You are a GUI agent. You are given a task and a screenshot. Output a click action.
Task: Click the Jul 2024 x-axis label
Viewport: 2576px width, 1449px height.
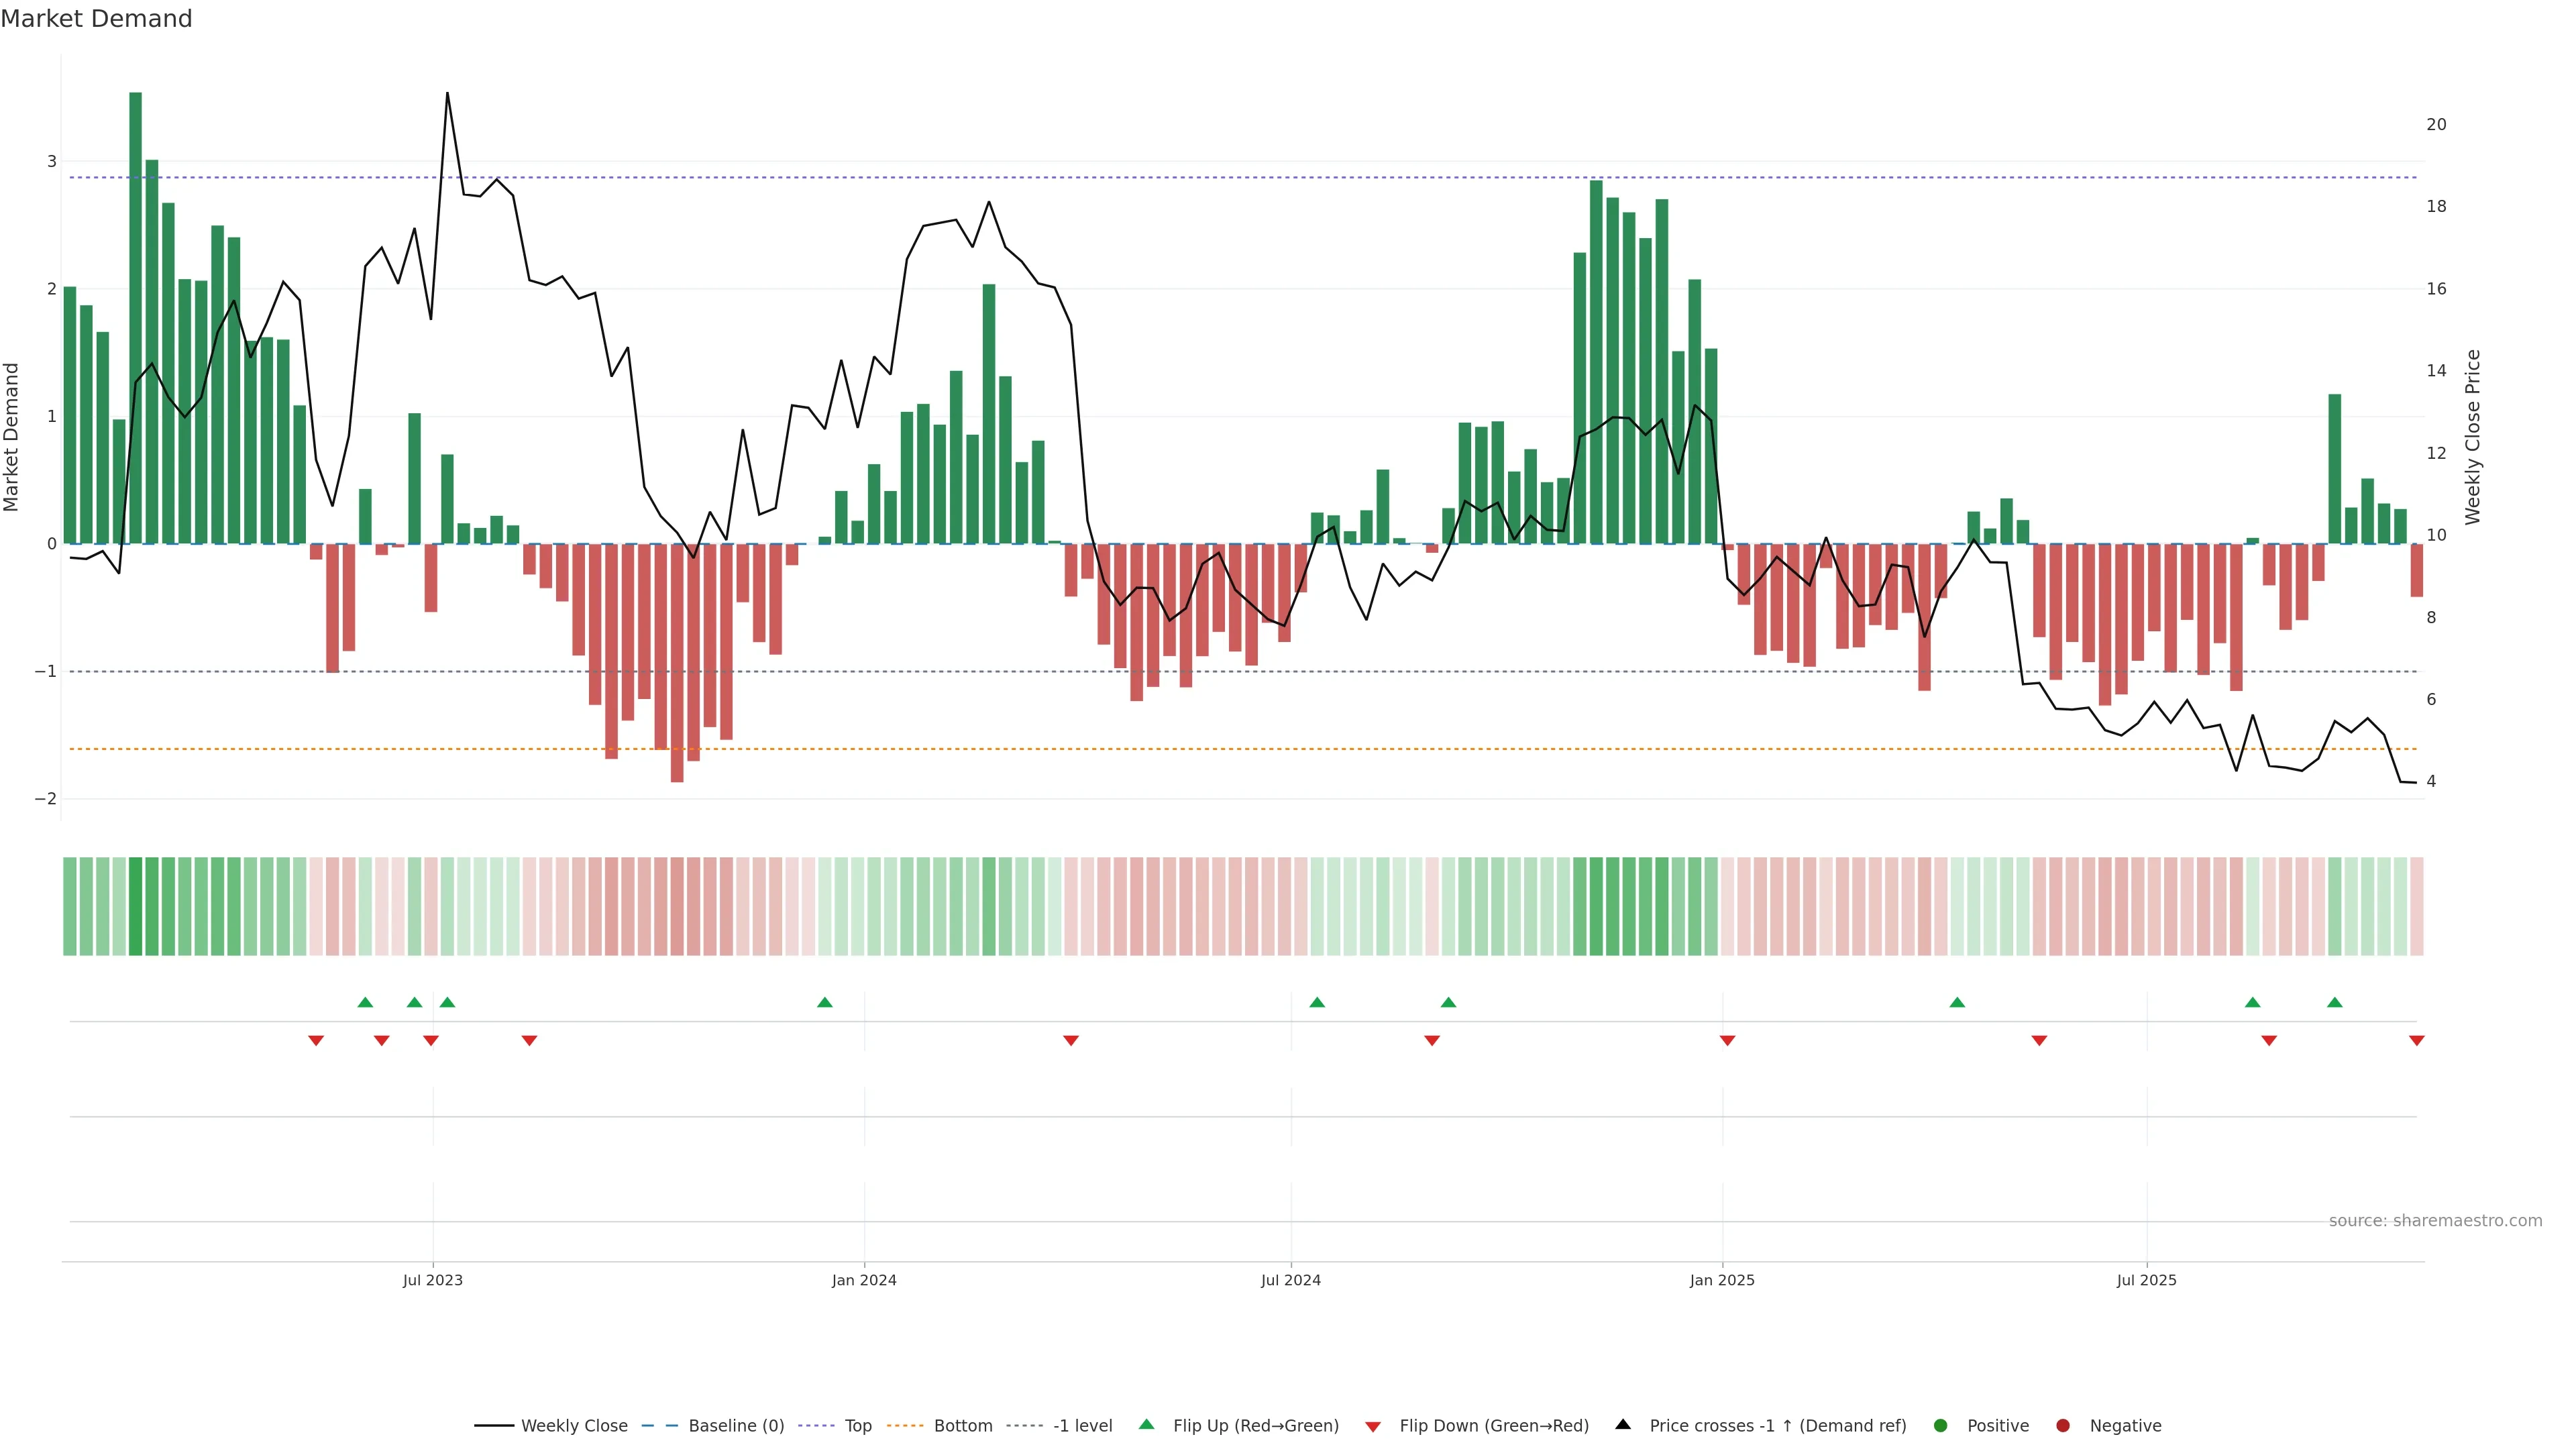pyautogui.click(x=1290, y=1280)
